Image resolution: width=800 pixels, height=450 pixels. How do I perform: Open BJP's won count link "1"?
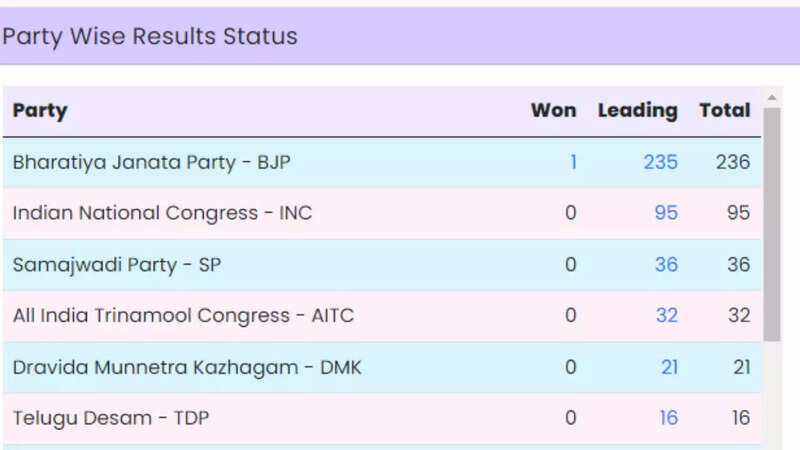(573, 162)
